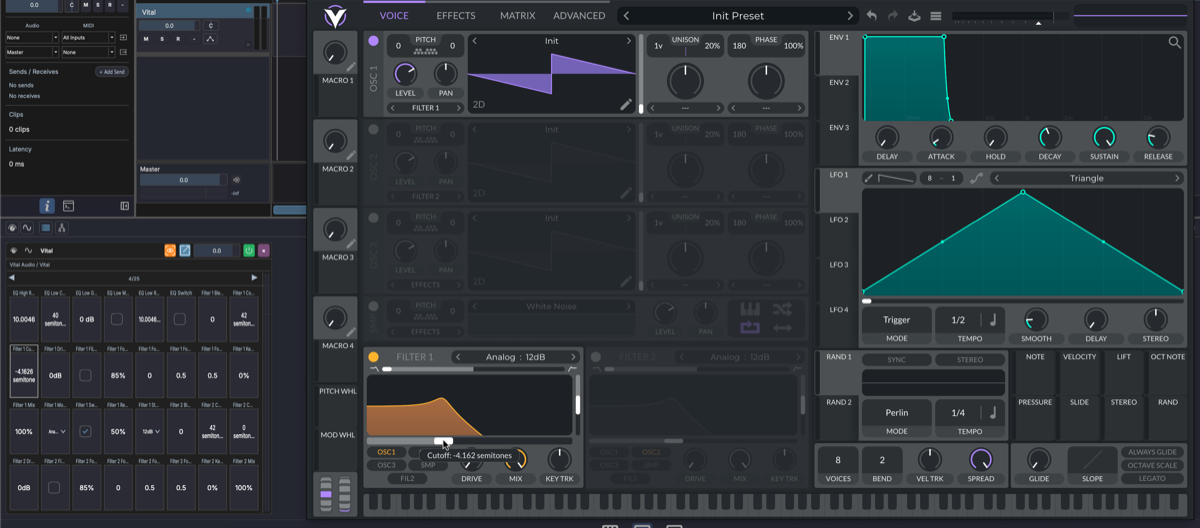Enable oscillator 2 power toggle
The image size is (1200, 528).
(x=374, y=129)
